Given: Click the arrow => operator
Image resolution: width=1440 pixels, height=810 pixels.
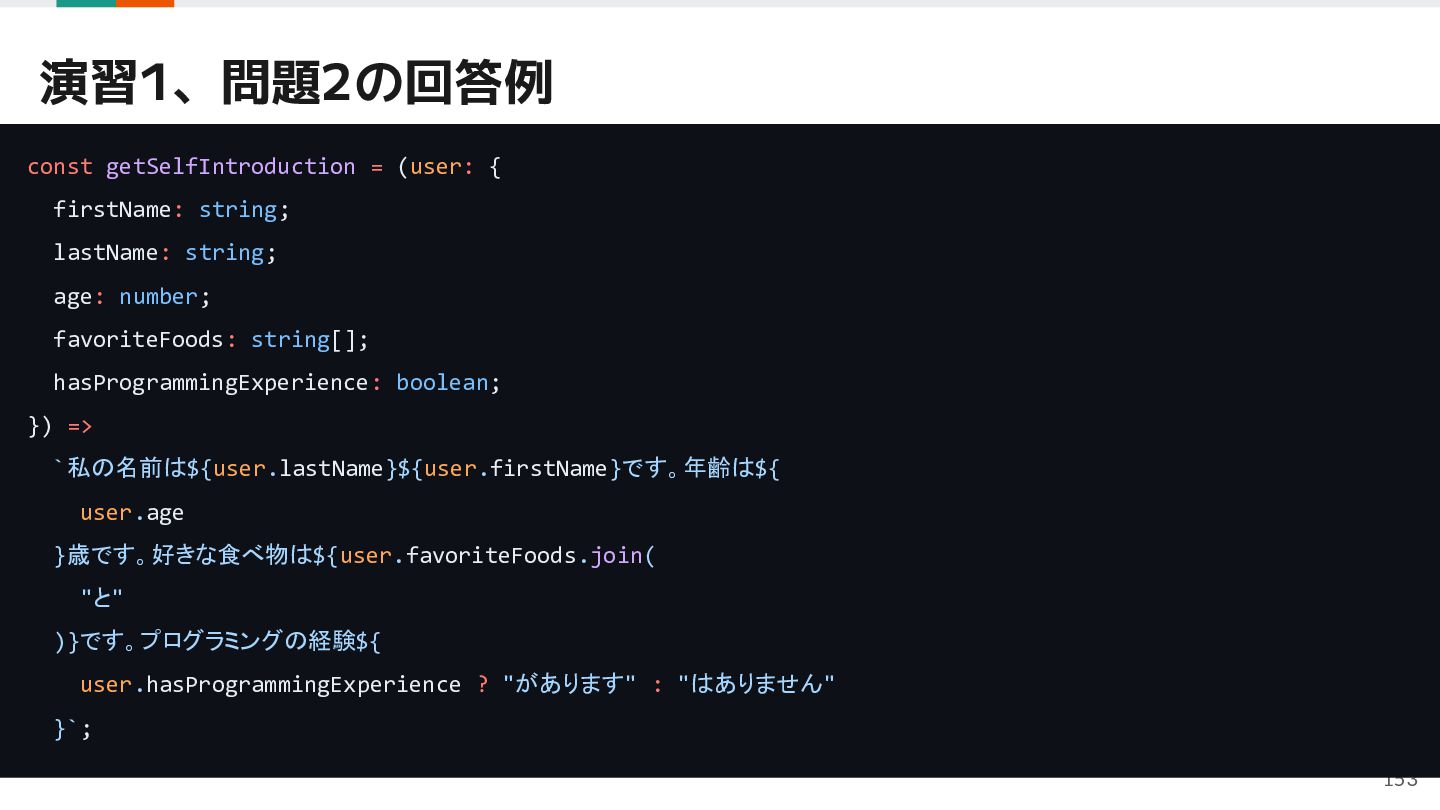Looking at the screenshot, I should click(x=80, y=426).
